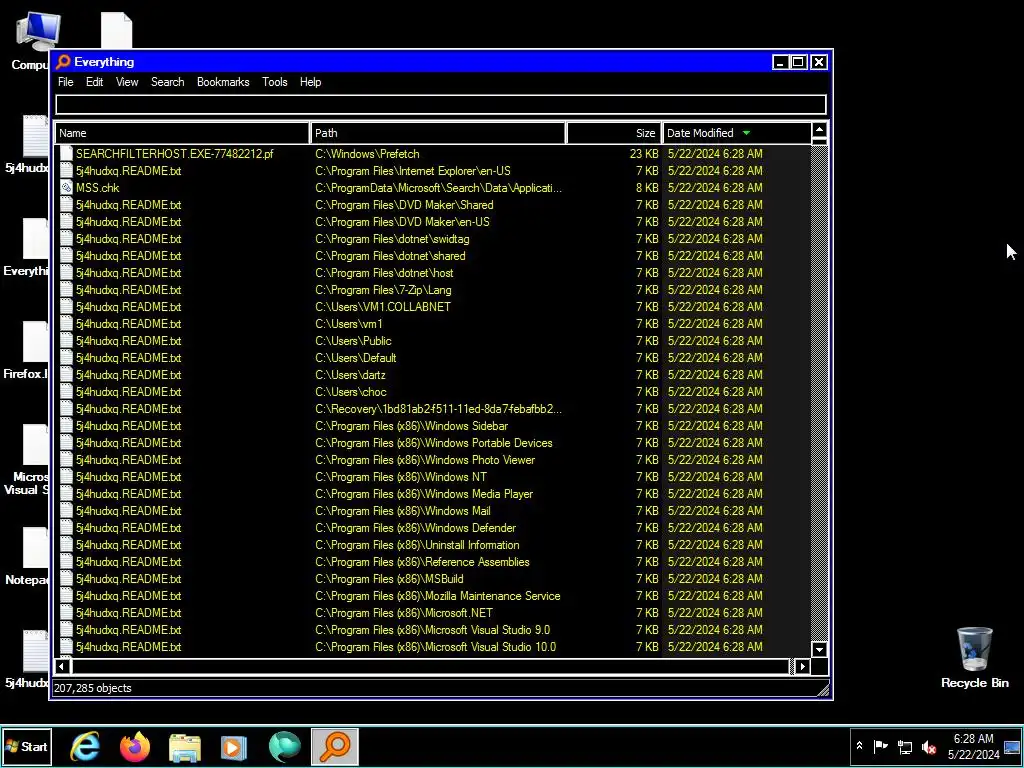This screenshot has height=768, width=1024.
Task: Click path Microsoft Visual Studio 10.0
Action: point(436,647)
